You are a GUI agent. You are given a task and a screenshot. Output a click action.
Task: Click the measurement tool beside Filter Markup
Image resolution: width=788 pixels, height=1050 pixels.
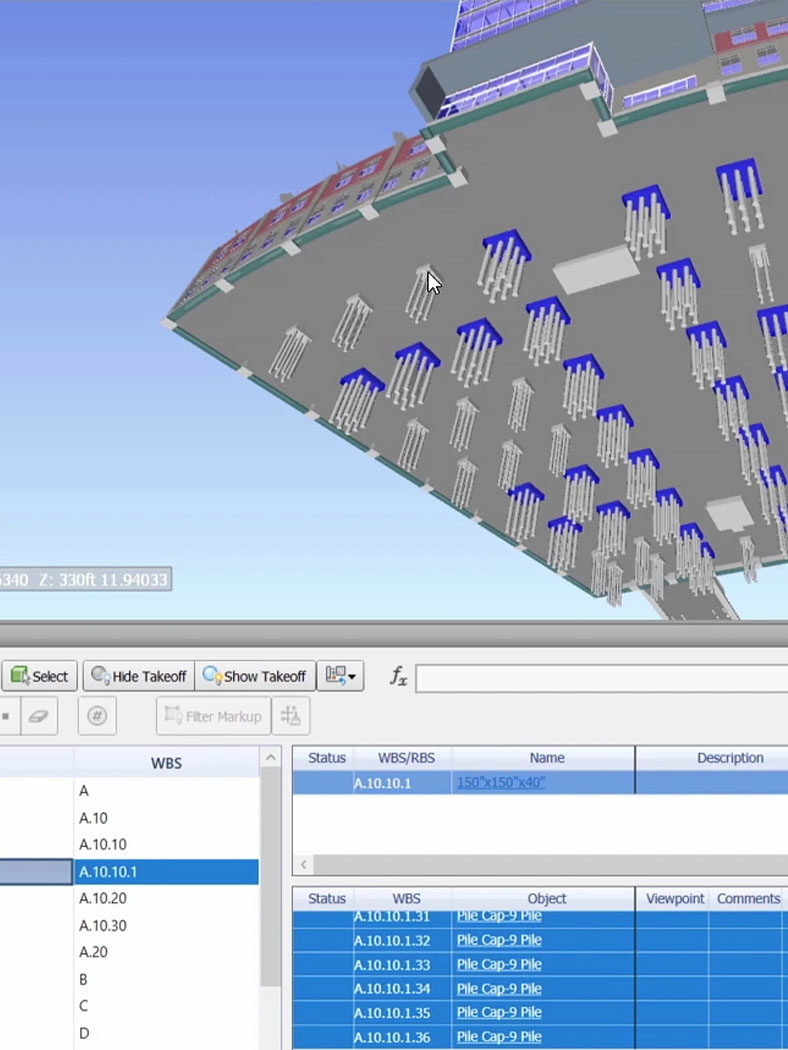[x=291, y=716]
